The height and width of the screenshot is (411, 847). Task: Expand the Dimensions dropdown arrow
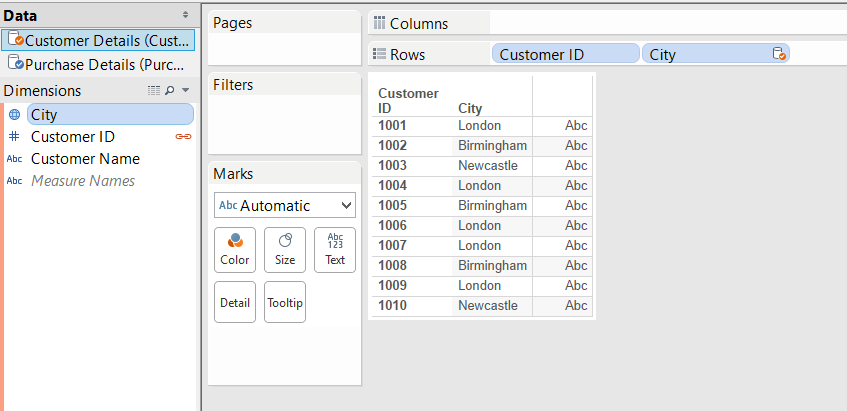tap(185, 90)
